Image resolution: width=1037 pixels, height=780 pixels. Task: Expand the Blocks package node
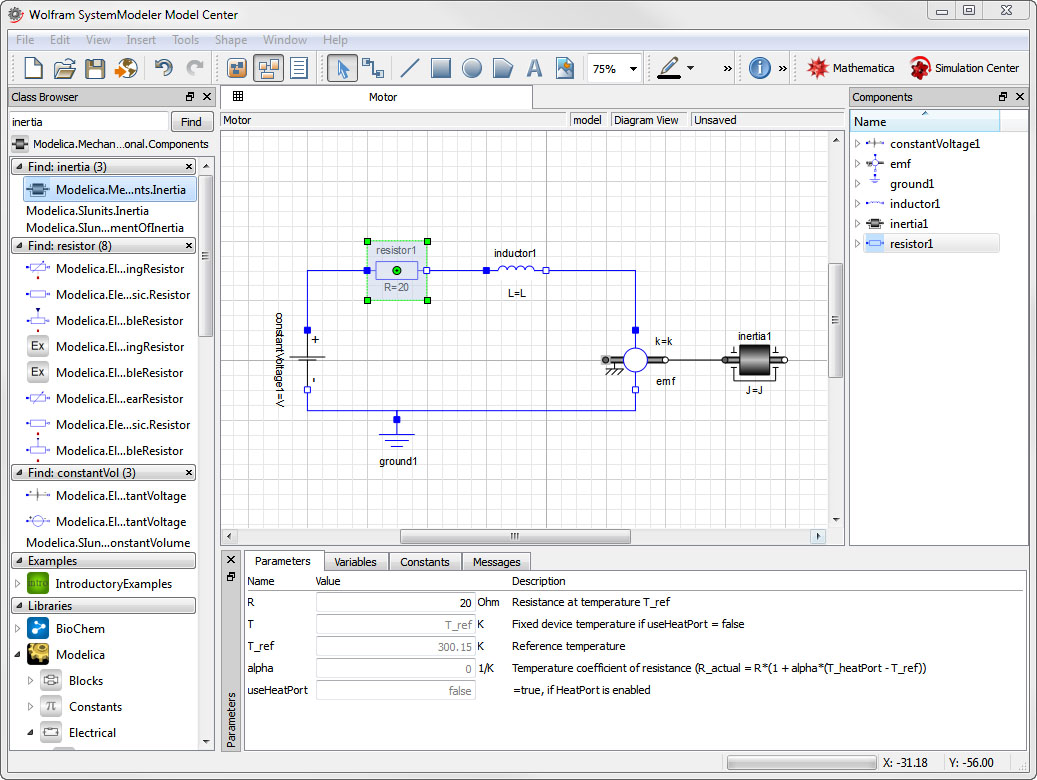(30, 680)
